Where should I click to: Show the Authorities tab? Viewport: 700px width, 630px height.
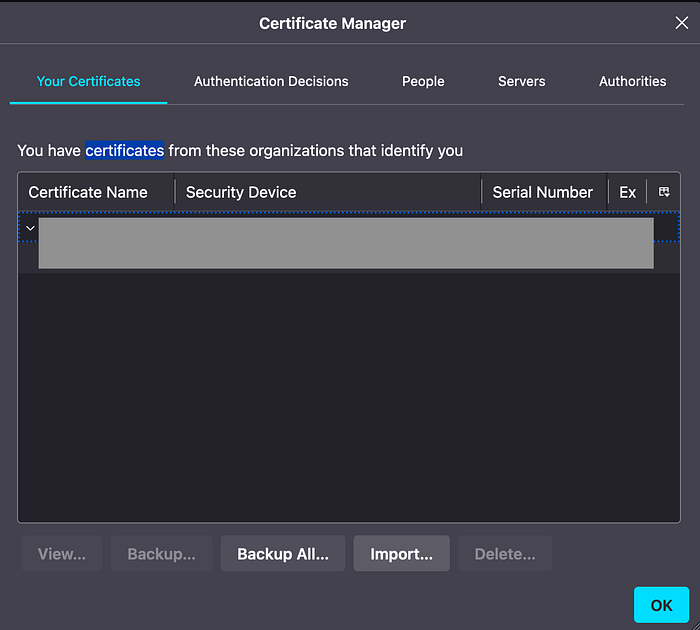pyautogui.click(x=632, y=81)
